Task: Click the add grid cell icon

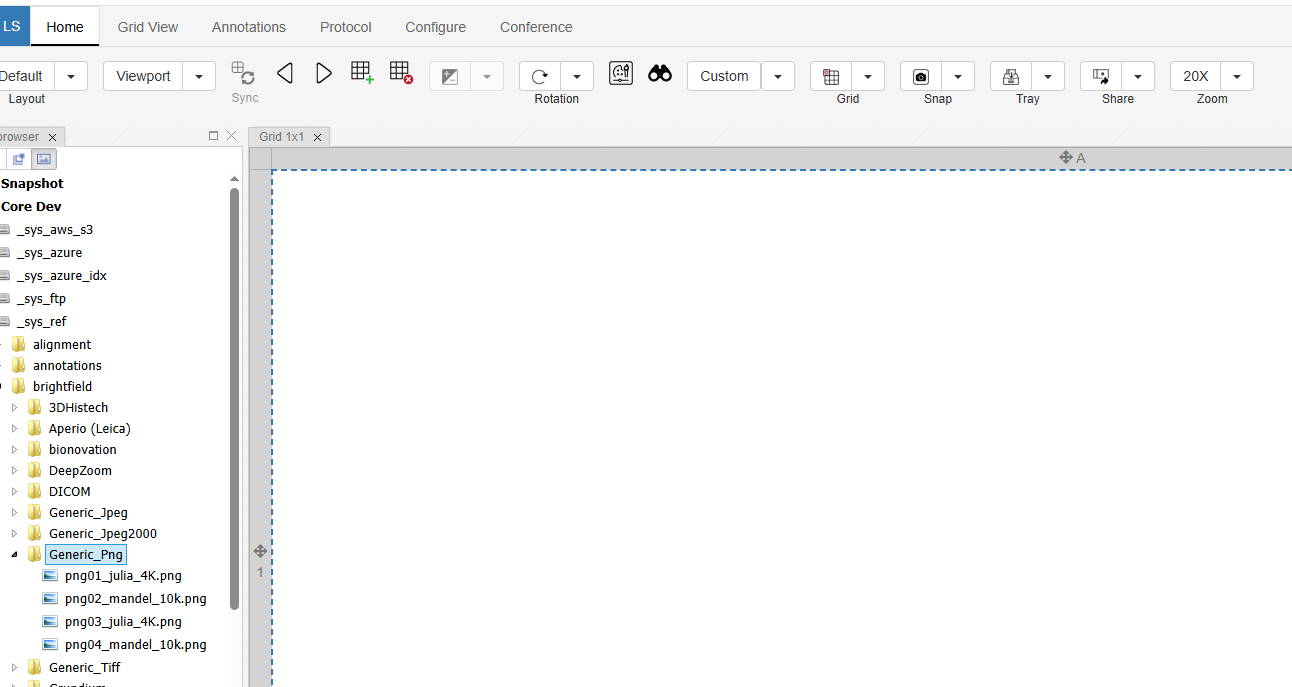Action: [362, 73]
